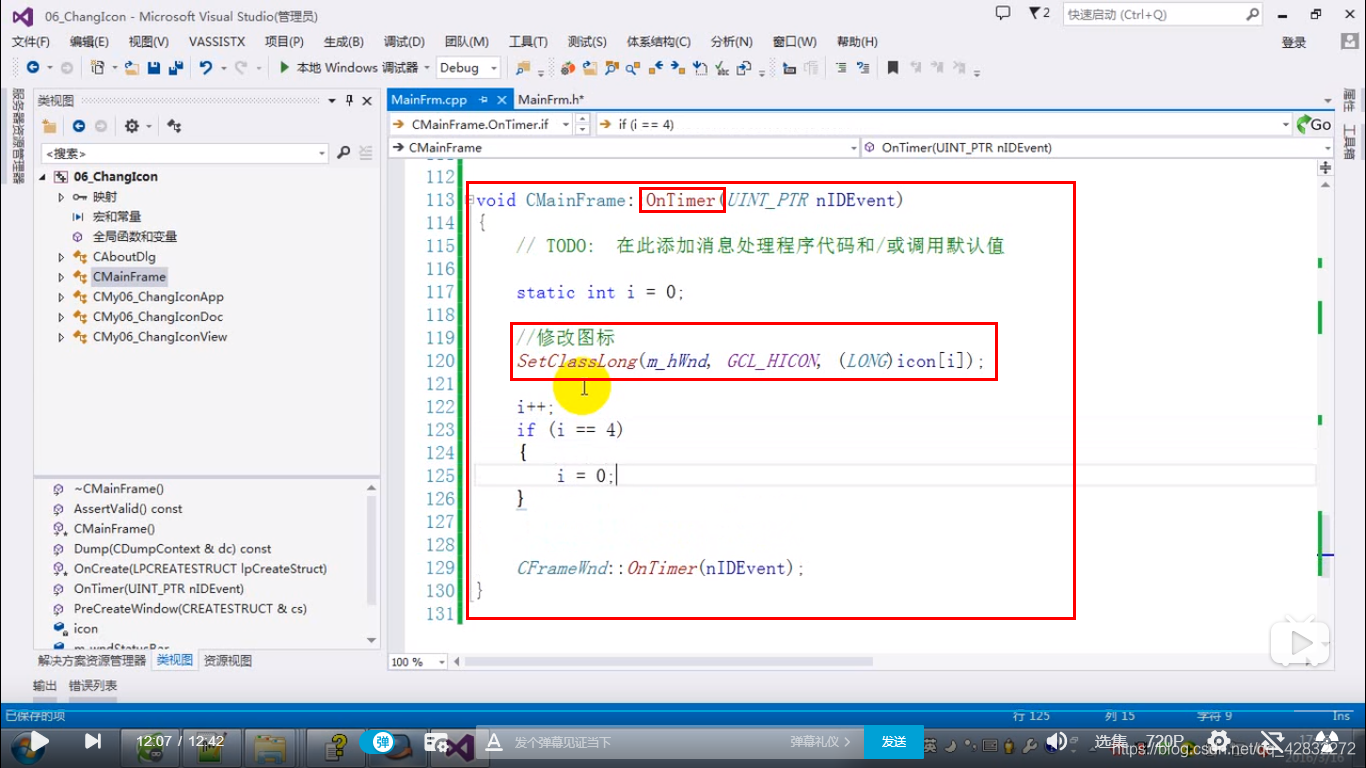
Task: Click the 登录 sign-in link
Action: pos(1294,42)
